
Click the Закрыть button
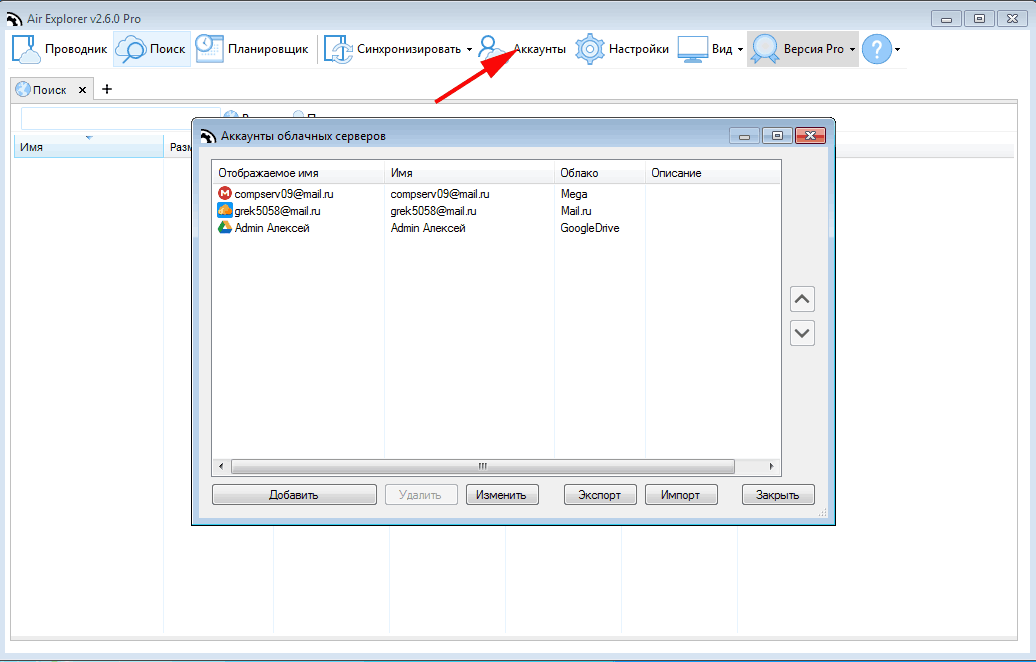pyautogui.click(x=778, y=495)
